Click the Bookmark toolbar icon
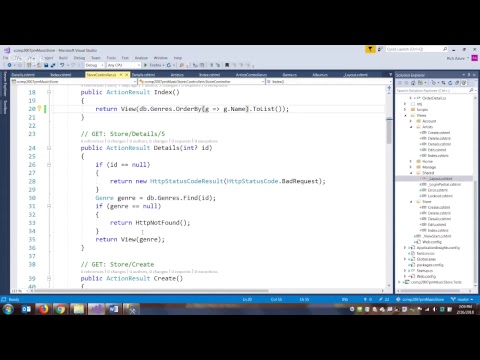The image size is (480, 360). point(227,65)
